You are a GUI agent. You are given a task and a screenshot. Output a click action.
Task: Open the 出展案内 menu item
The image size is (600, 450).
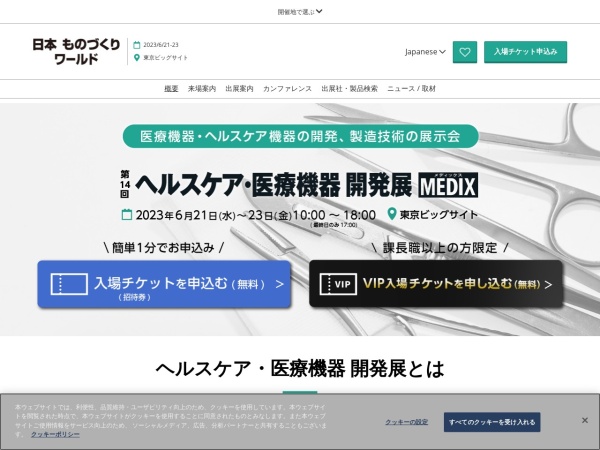click(x=239, y=89)
